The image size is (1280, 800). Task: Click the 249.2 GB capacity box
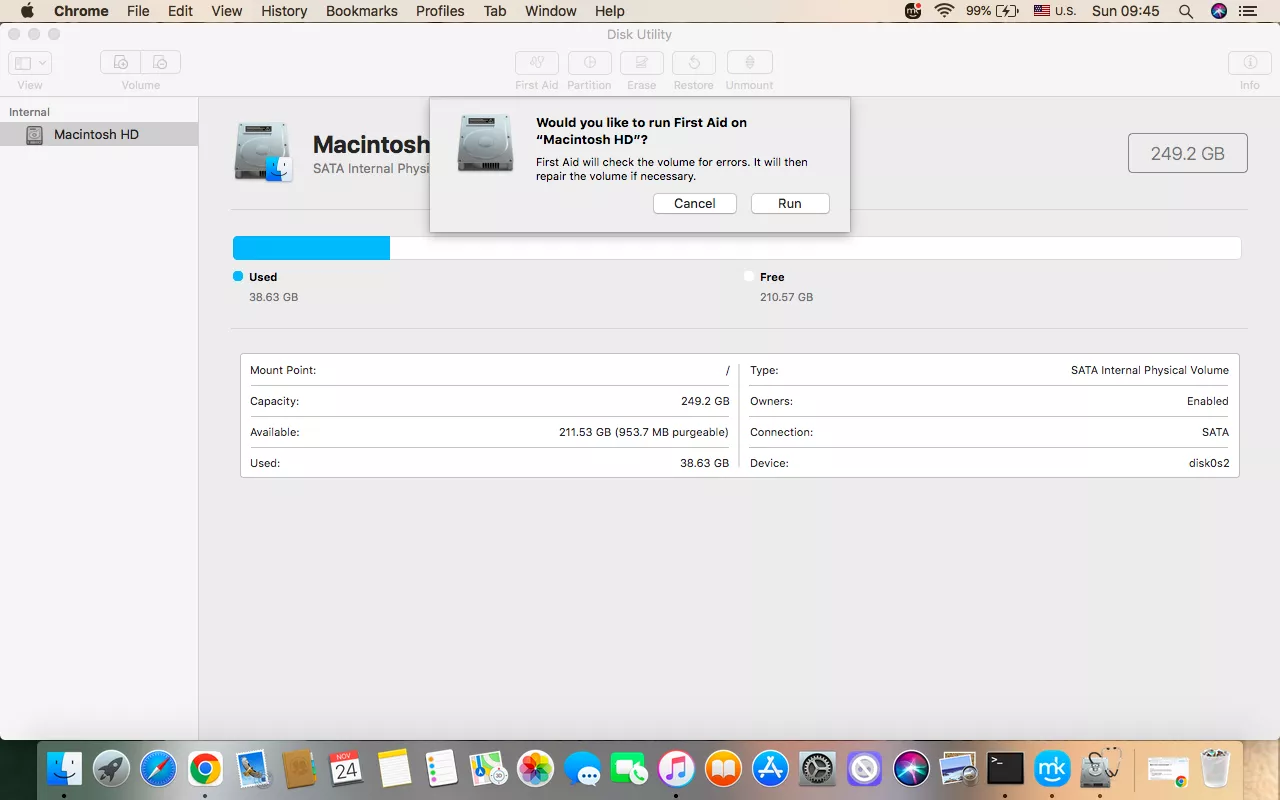(x=1187, y=153)
